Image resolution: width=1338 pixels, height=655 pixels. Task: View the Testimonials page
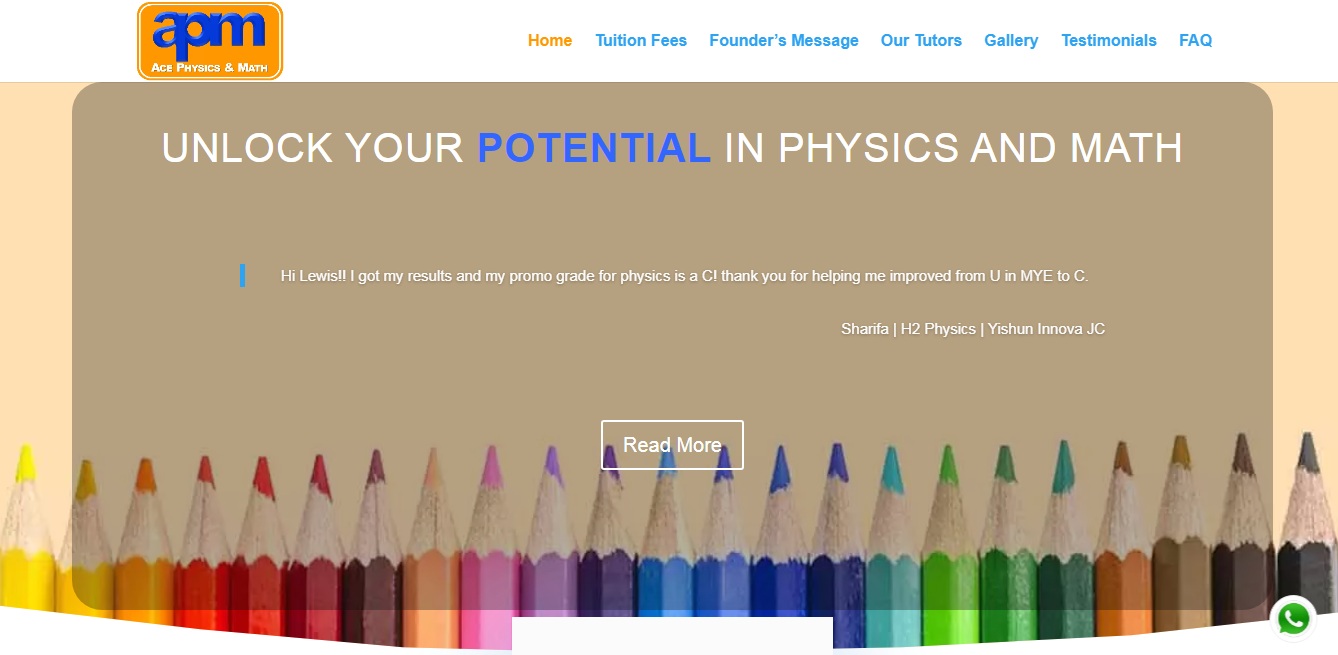1109,41
